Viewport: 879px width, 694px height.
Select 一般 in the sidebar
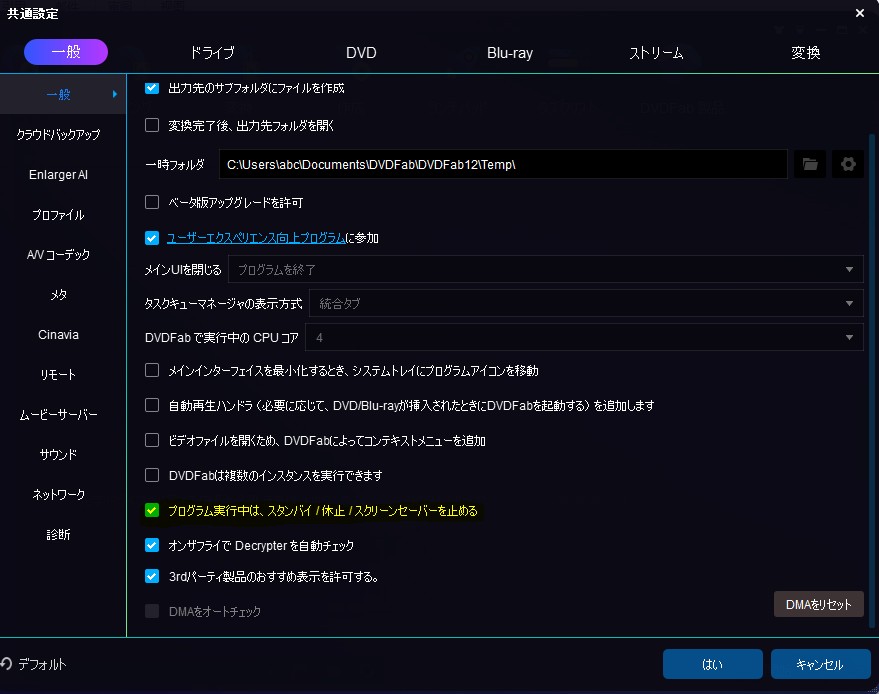63,94
